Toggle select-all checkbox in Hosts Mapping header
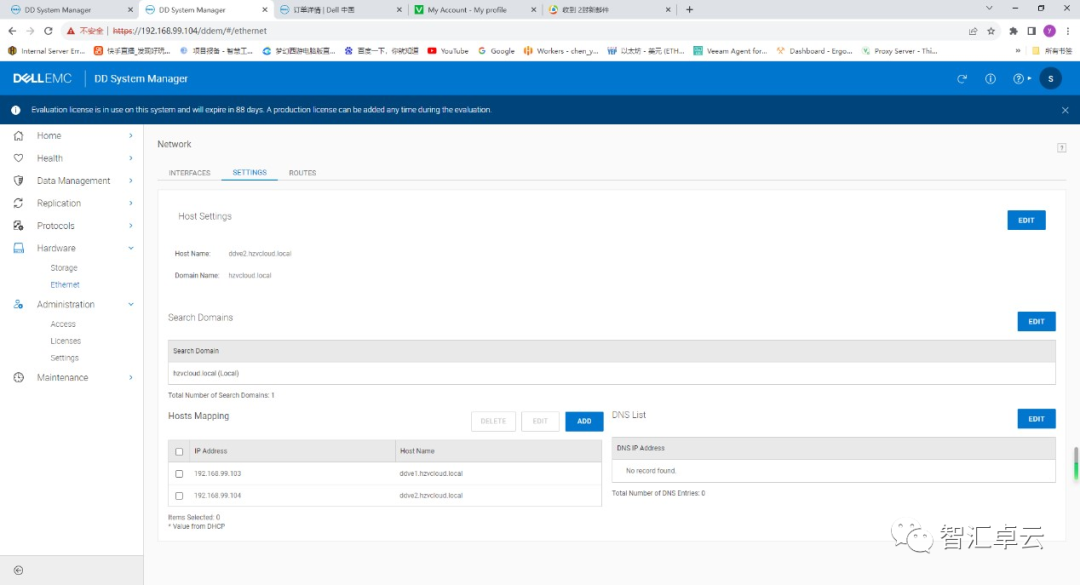1080x585 pixels. click(179, 452)
